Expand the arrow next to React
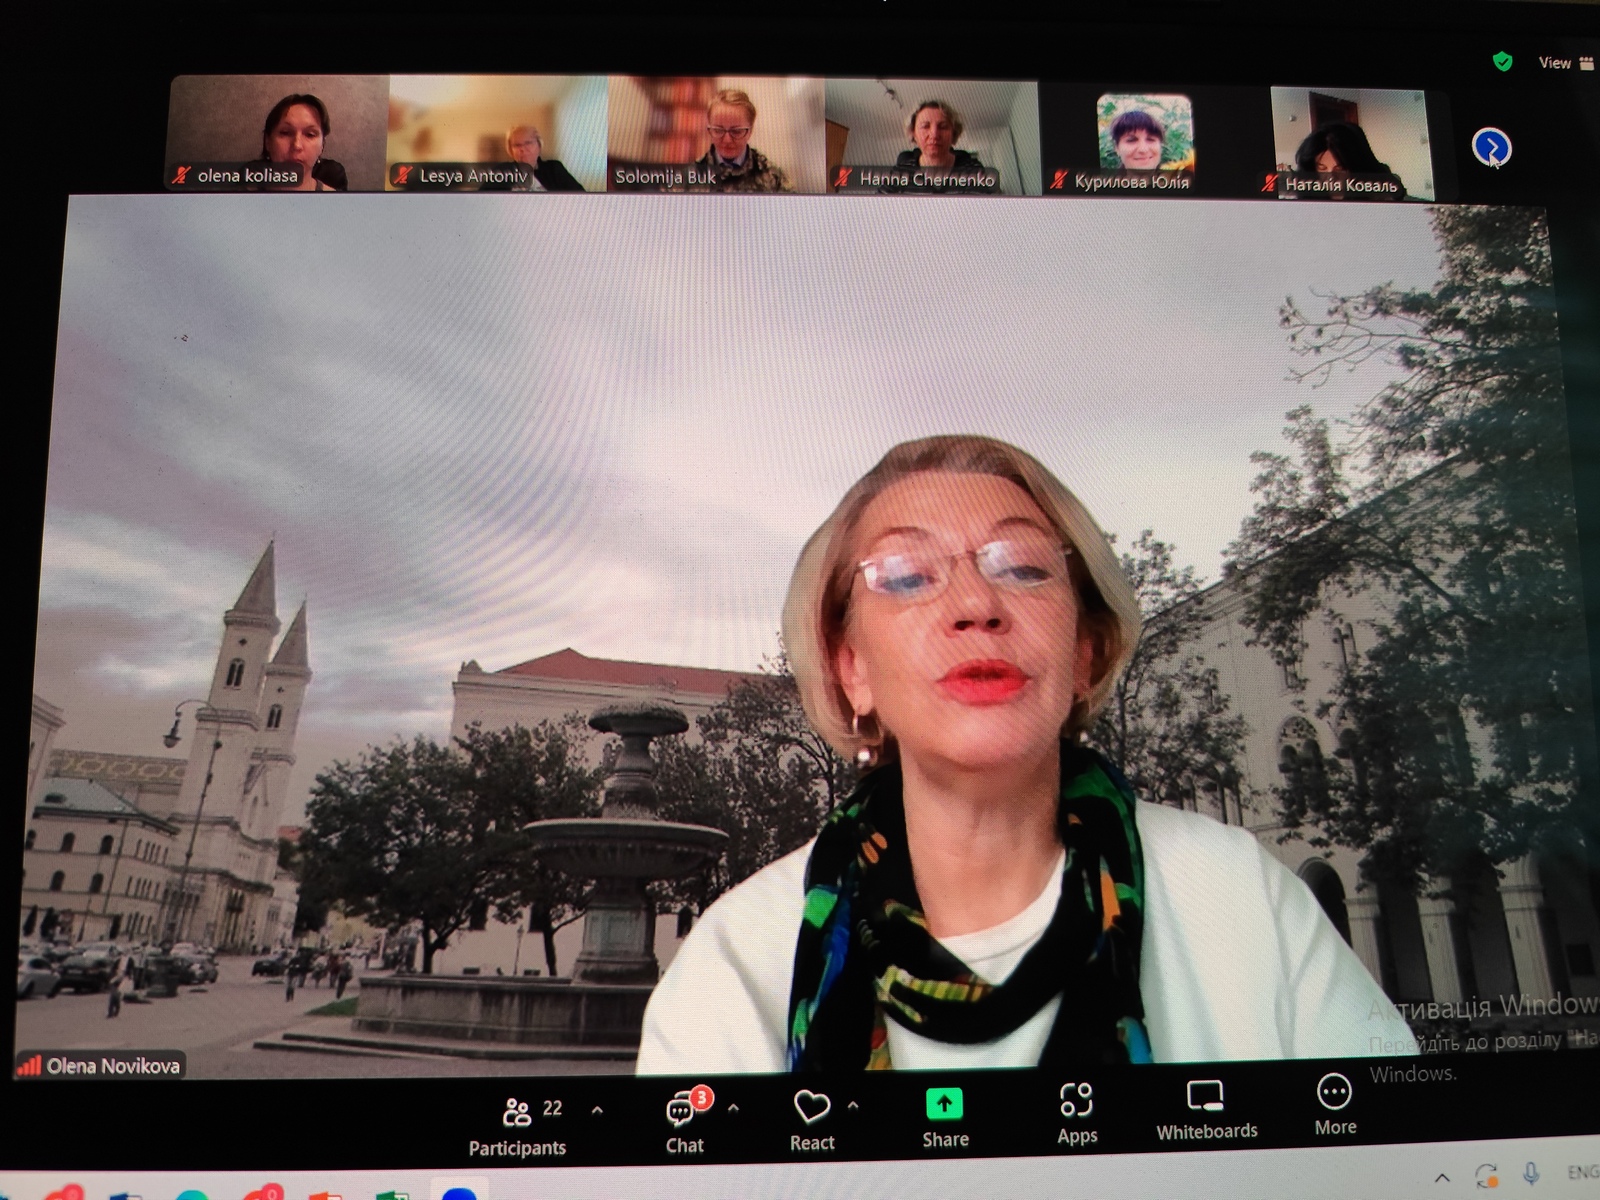Image resolution: width=1600 pixels, height=1200 pixels. (x=853, y=1105)
